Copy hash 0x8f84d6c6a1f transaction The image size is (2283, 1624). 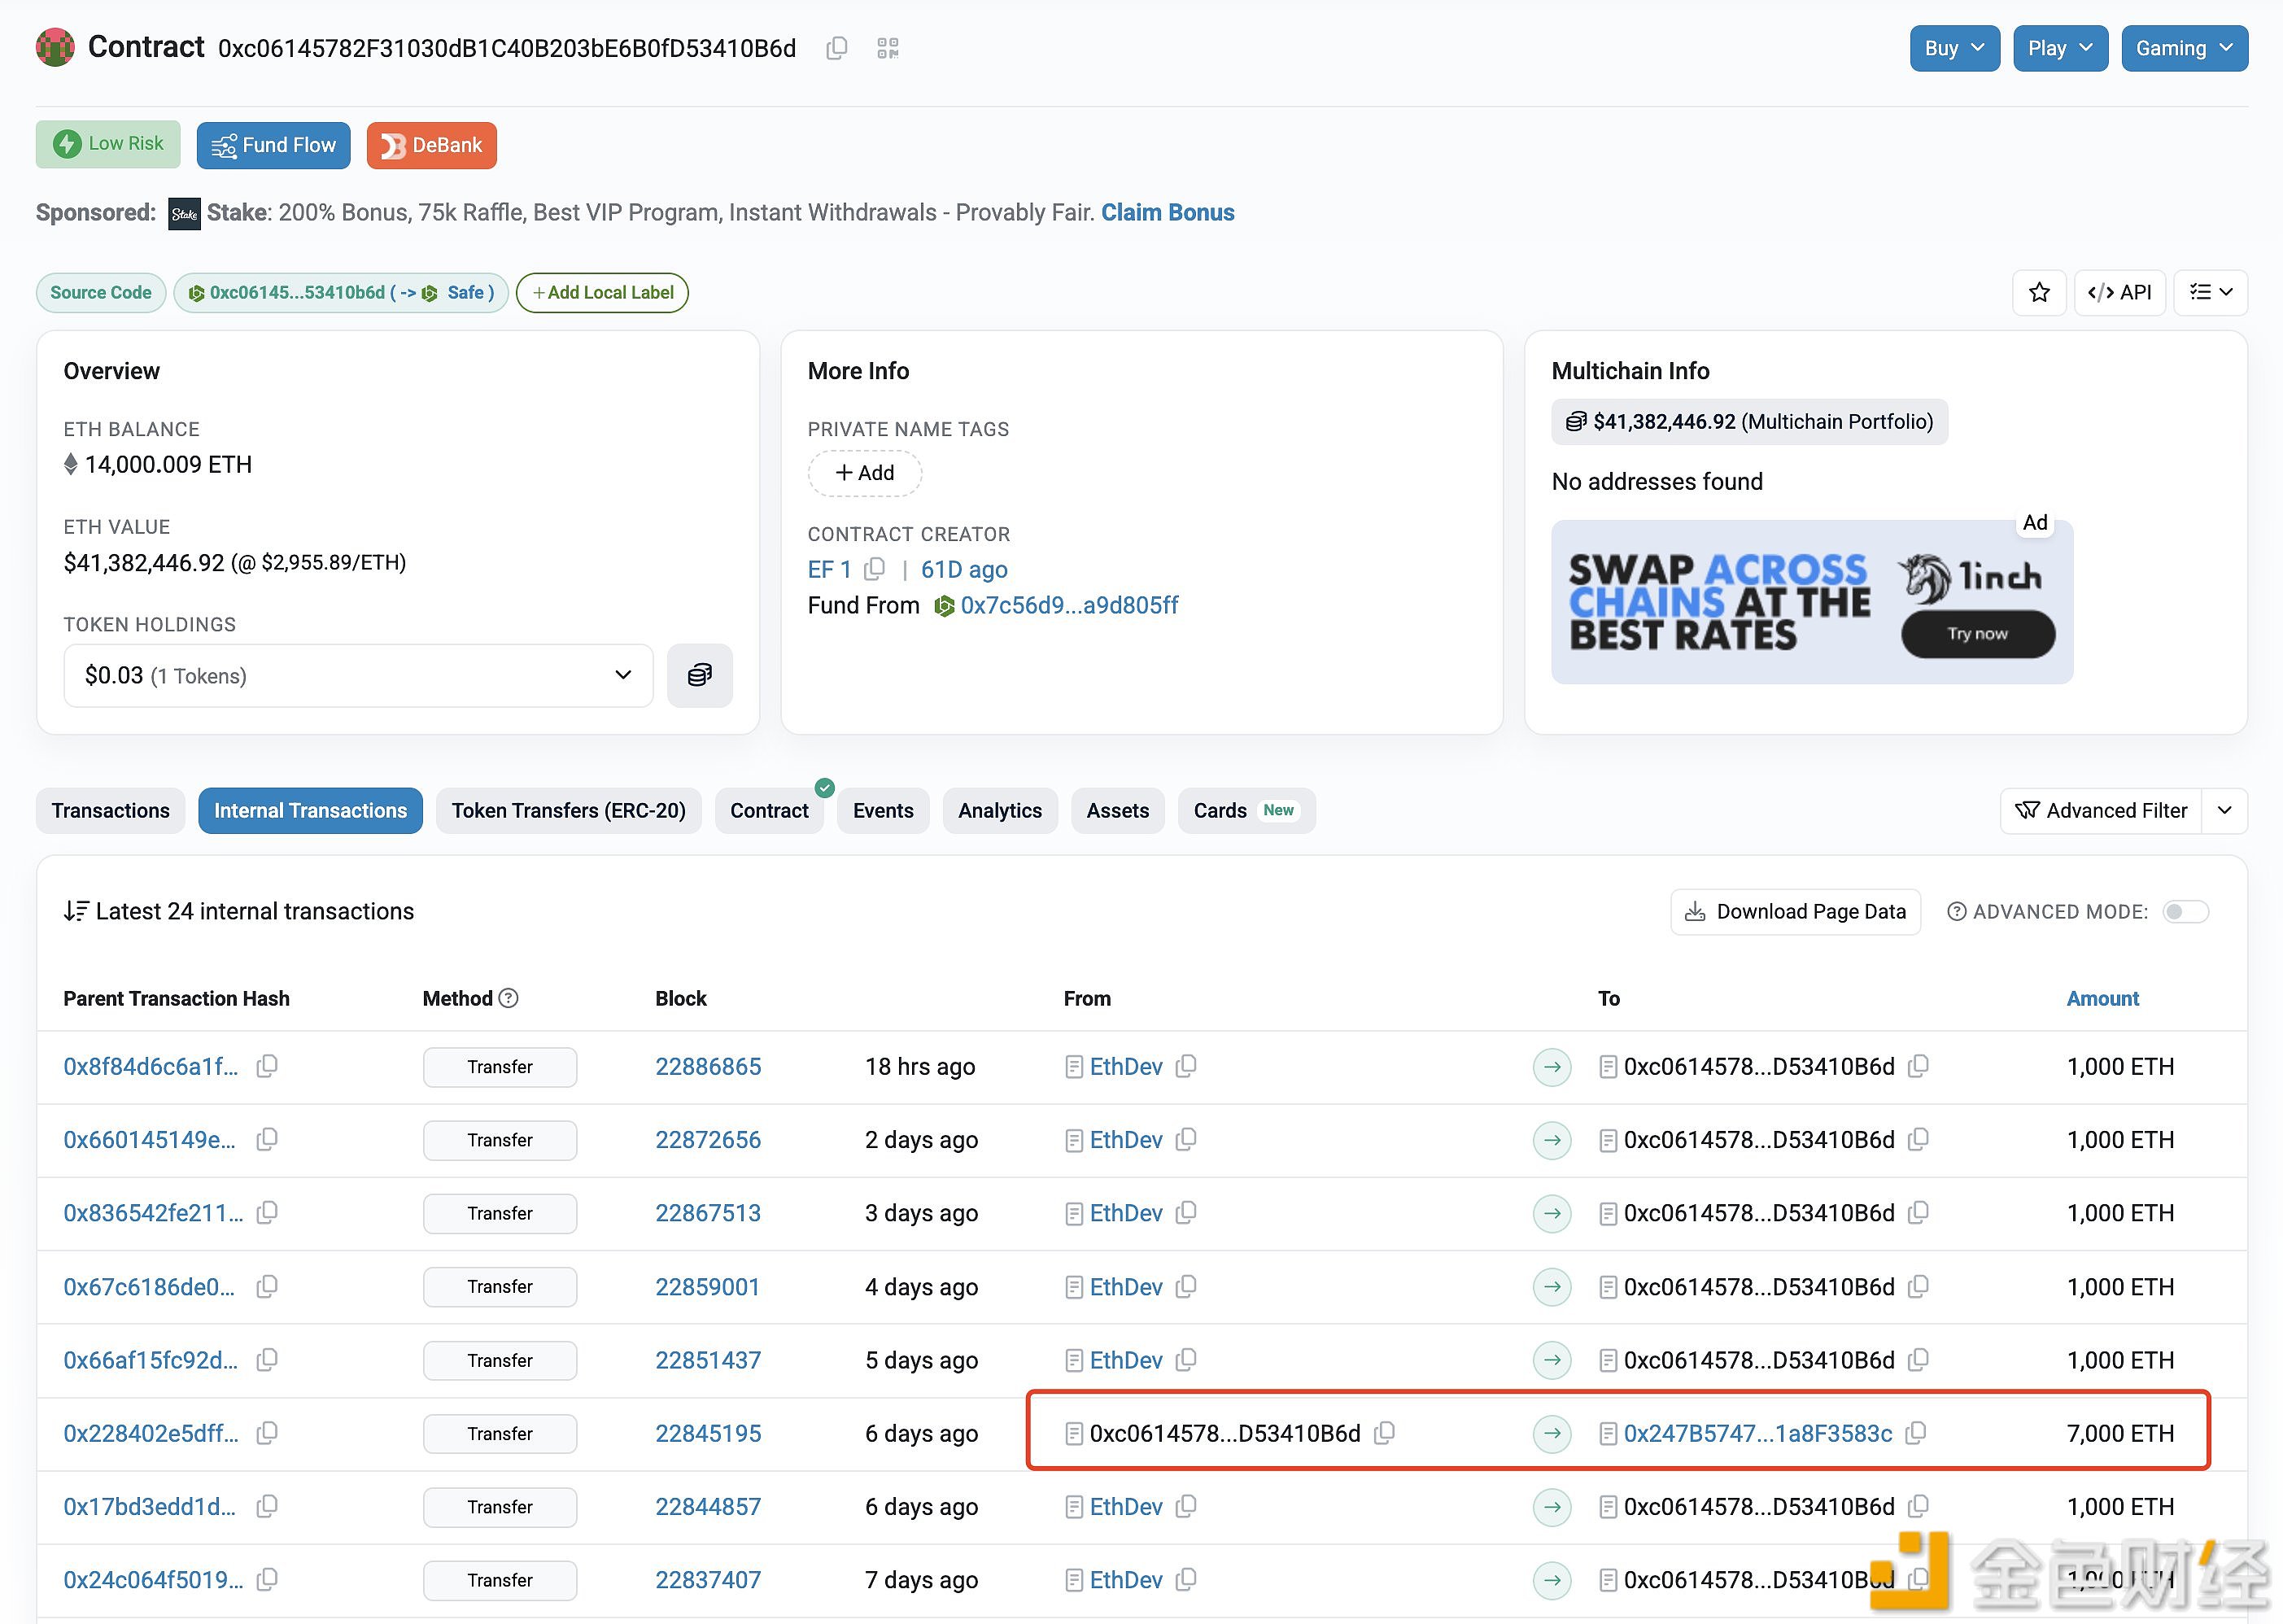coord(267,1066)
